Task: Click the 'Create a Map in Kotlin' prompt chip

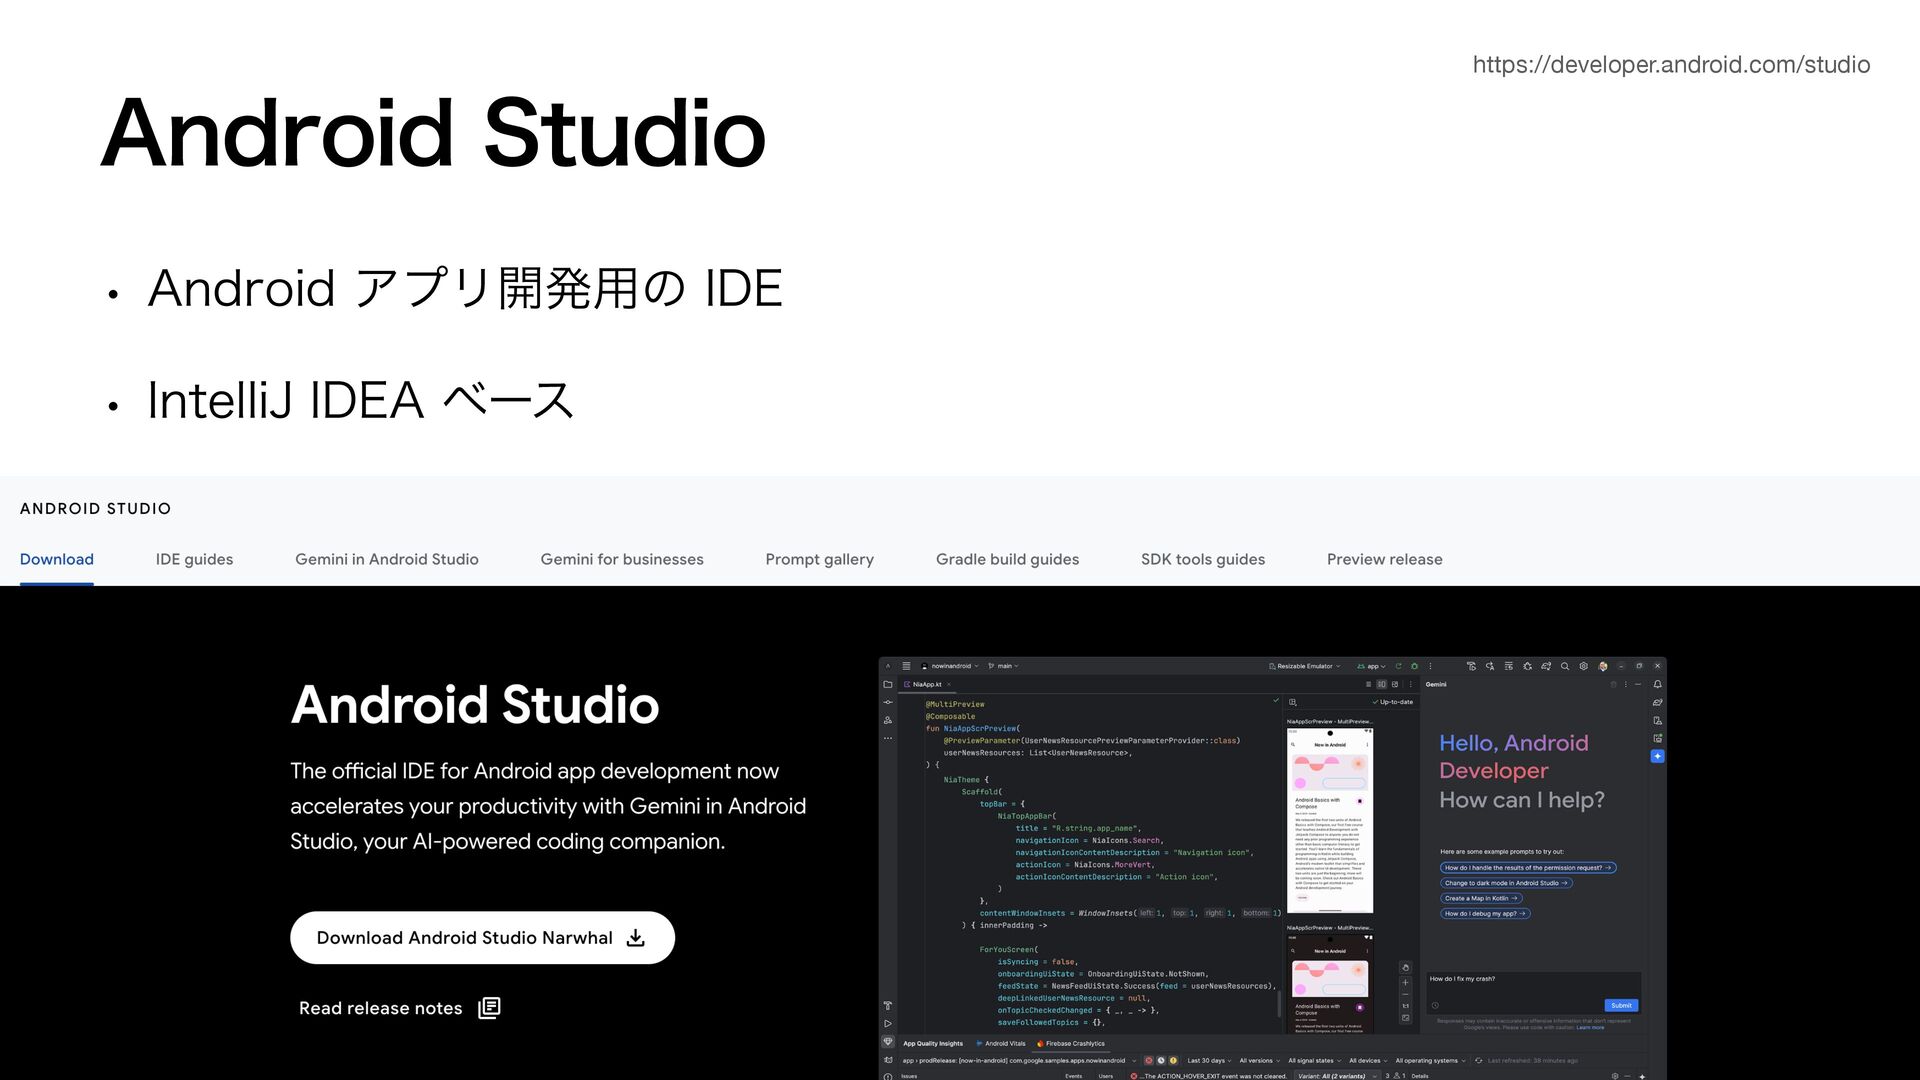Action: click(x=1481, y=898)
